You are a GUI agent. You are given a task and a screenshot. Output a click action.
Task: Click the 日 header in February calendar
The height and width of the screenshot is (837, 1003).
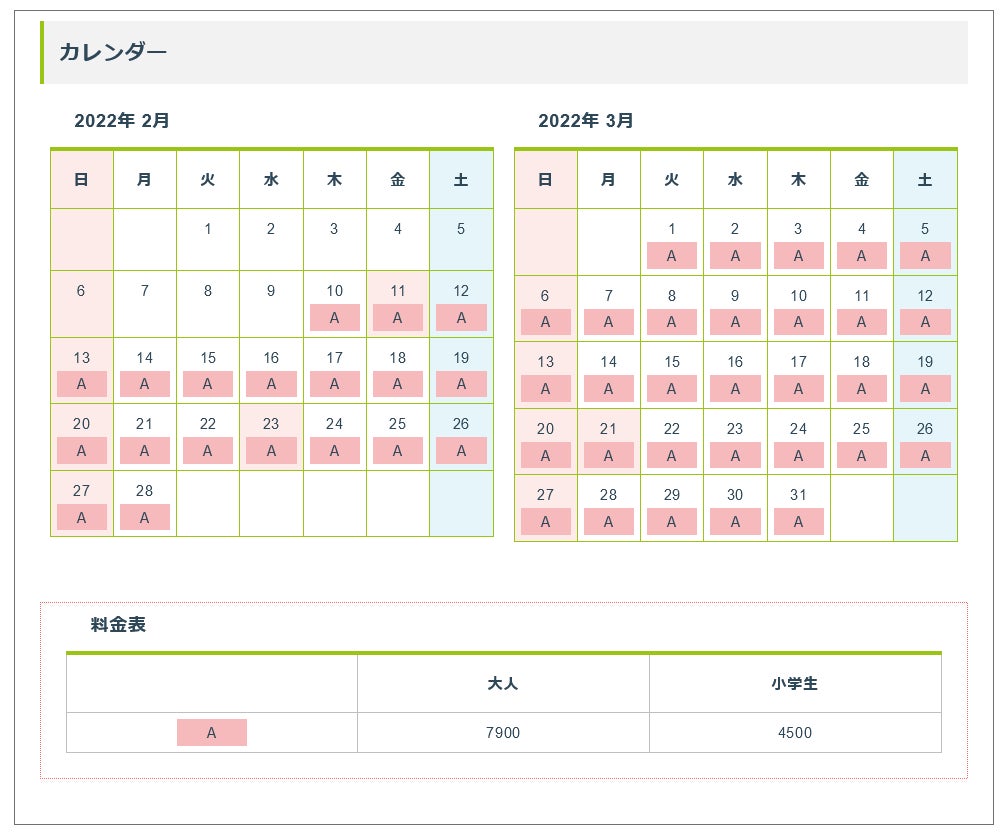[x=81, y=180]
